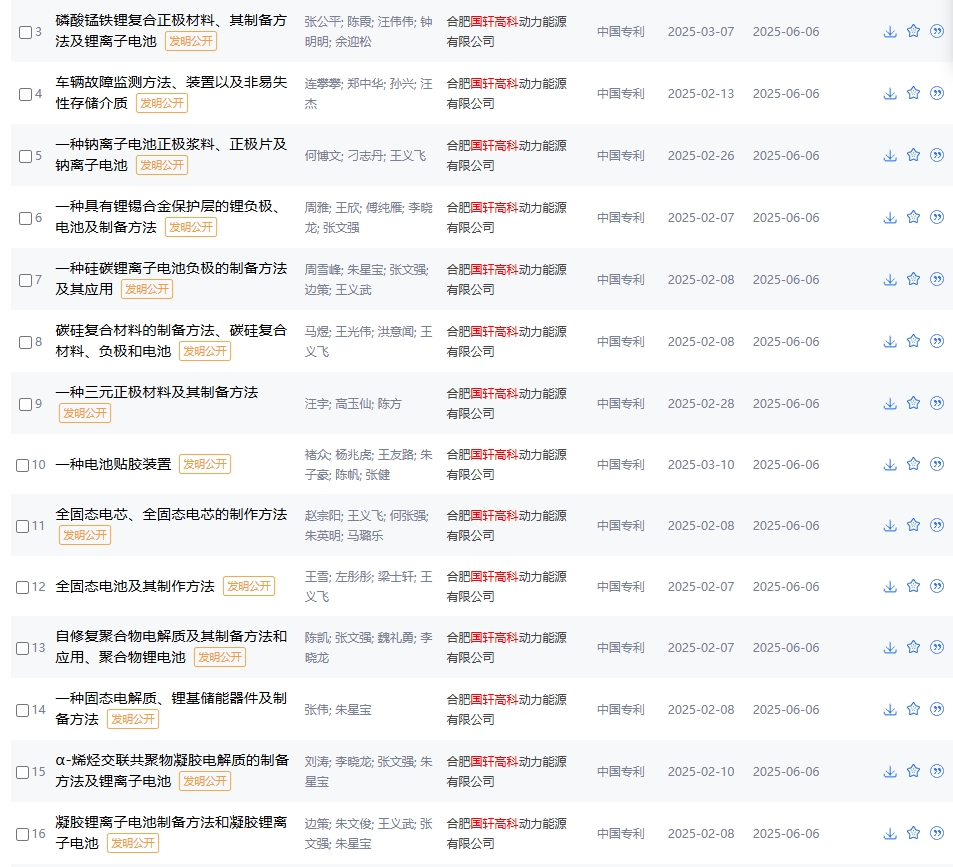Star the row 16 gel battery patent

coord(913,833)
